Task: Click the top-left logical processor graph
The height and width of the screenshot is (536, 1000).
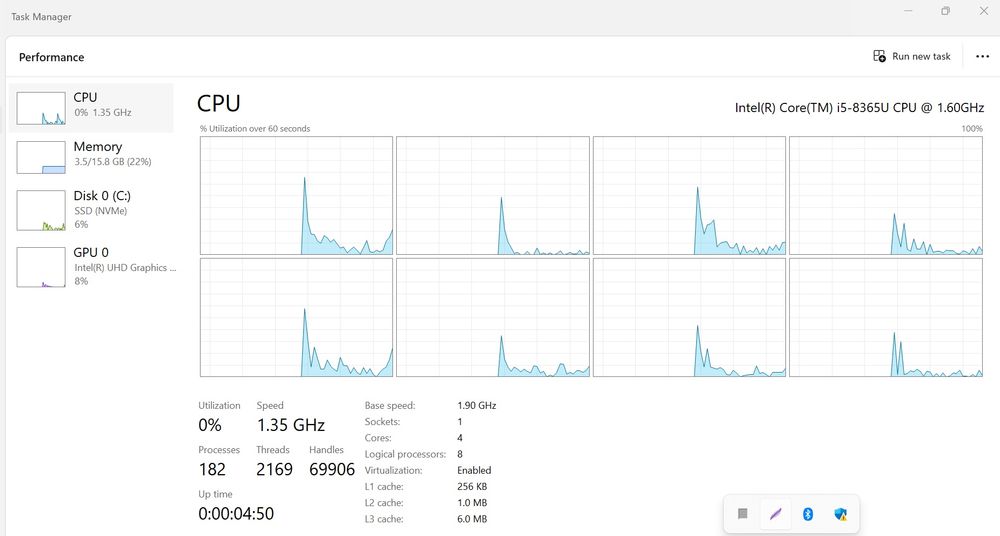Action: (297, 195)
